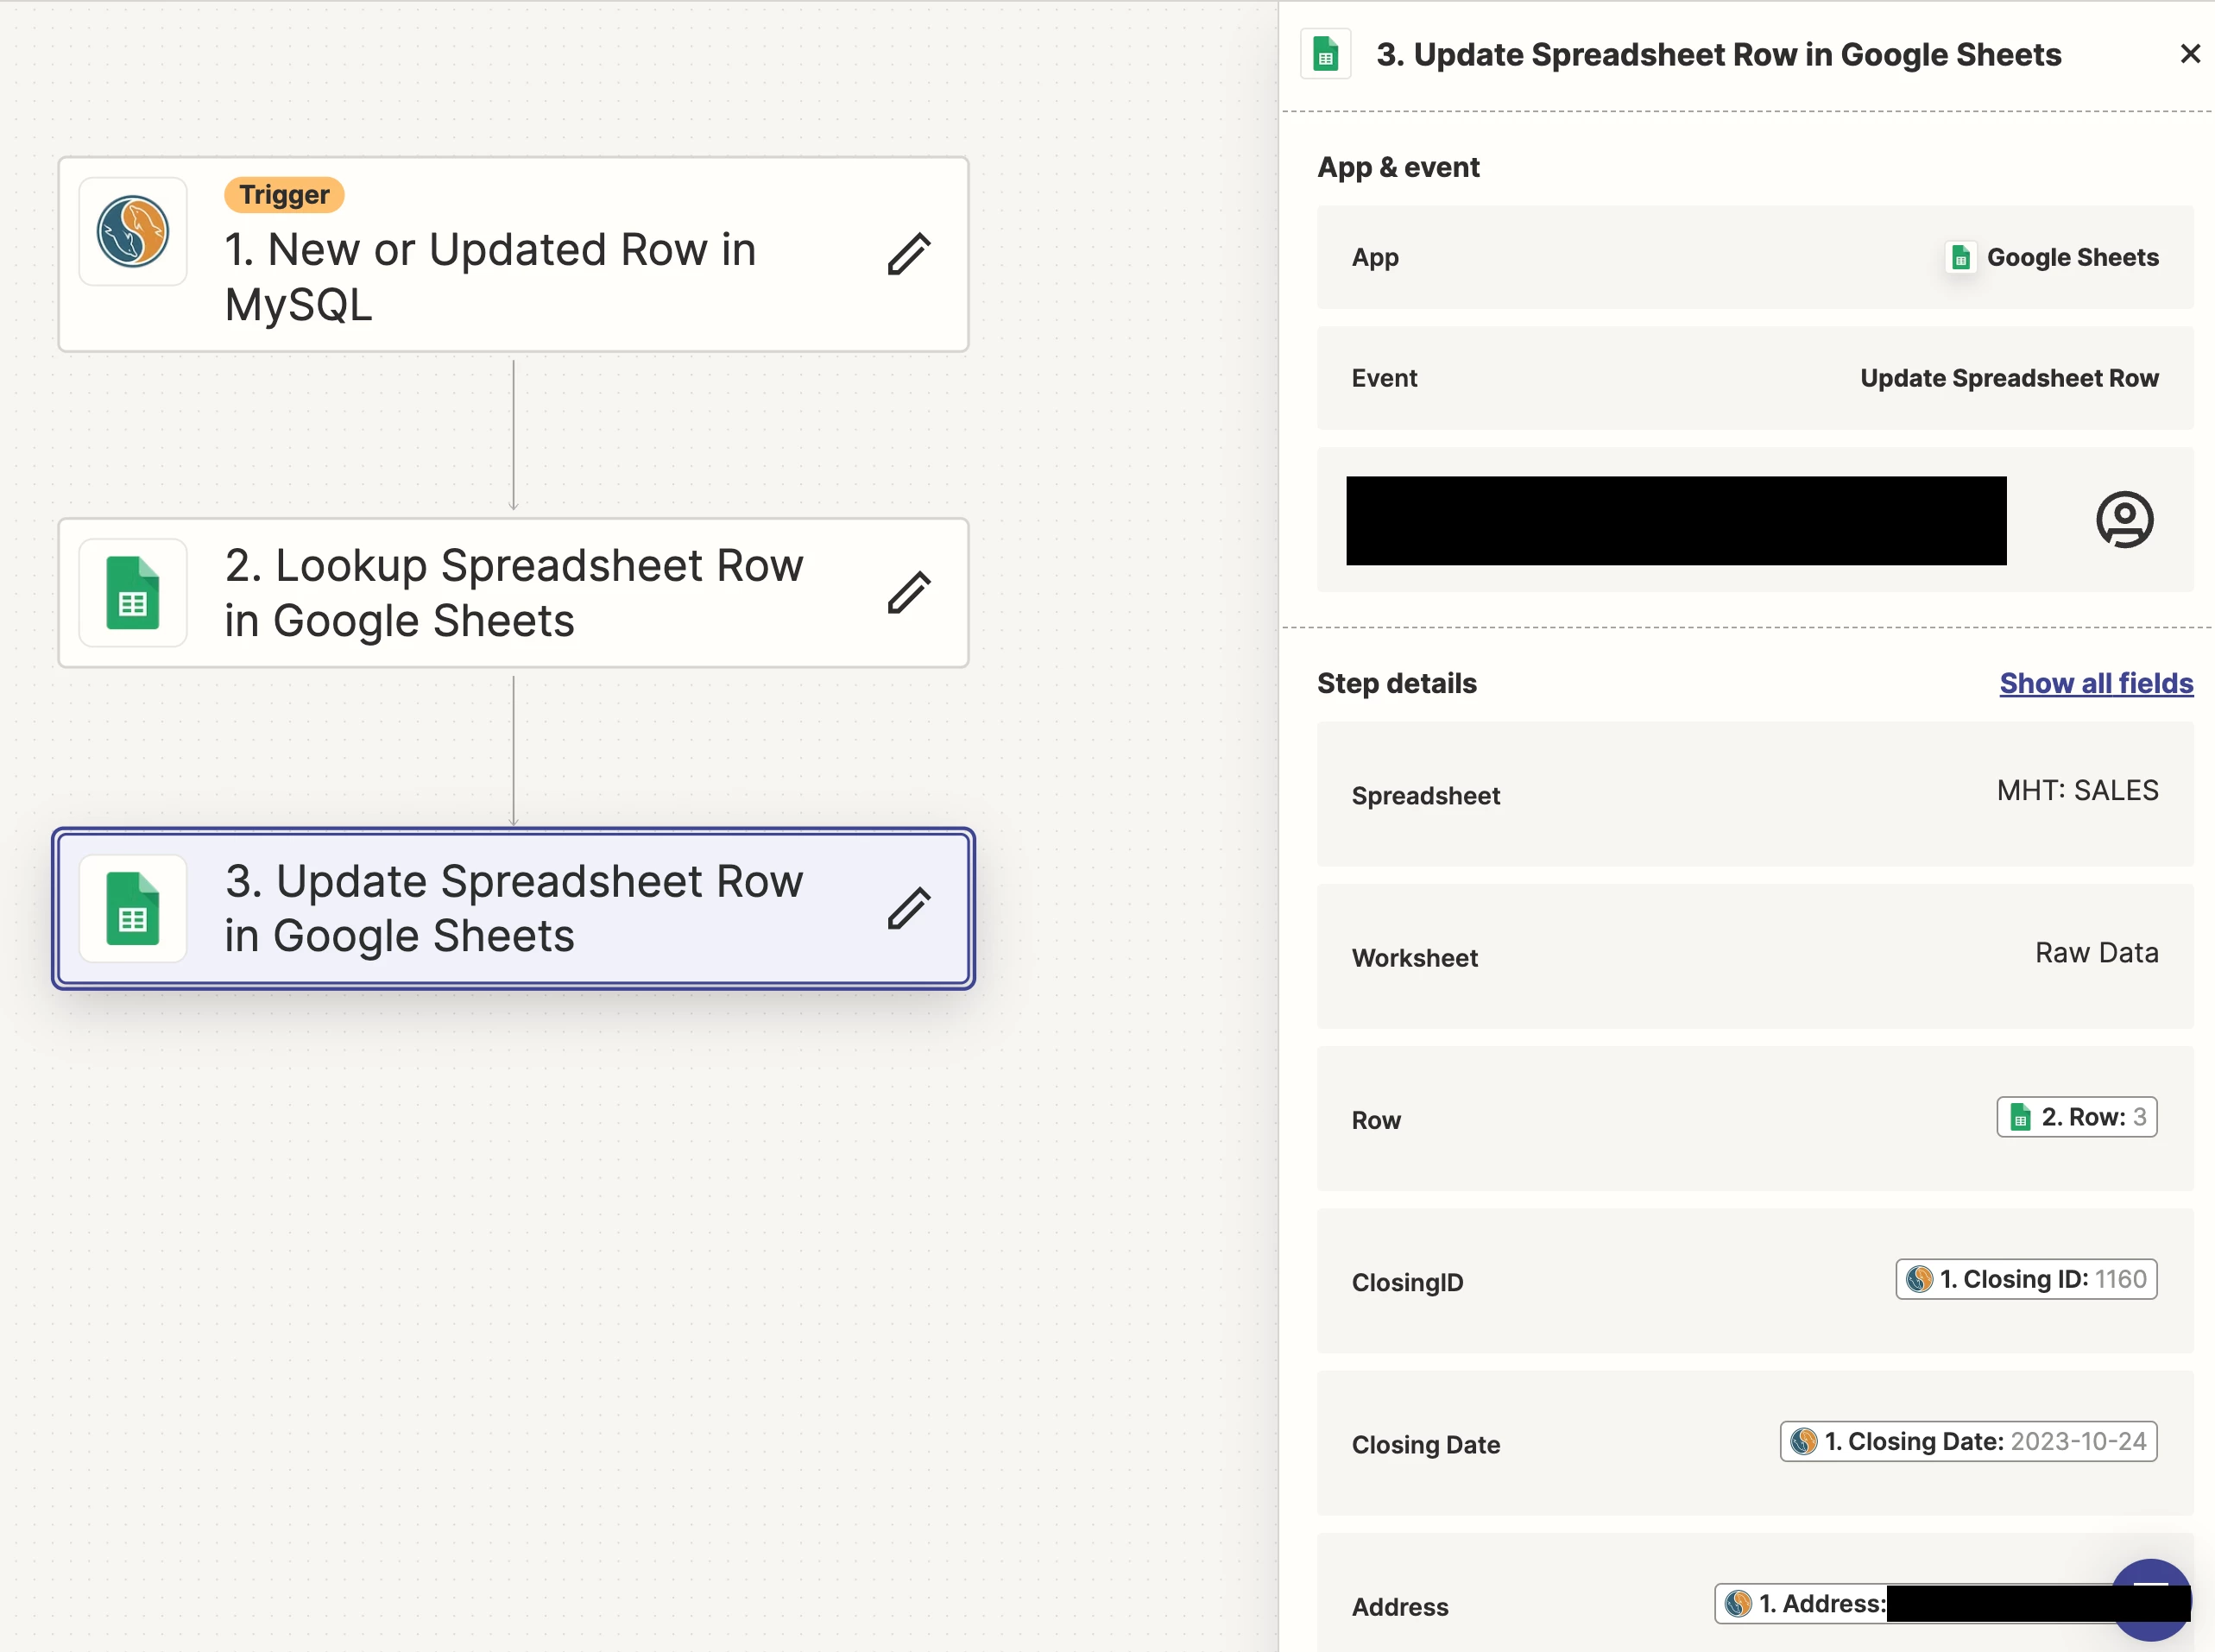Select the Trigger badge label

[284, 195]
